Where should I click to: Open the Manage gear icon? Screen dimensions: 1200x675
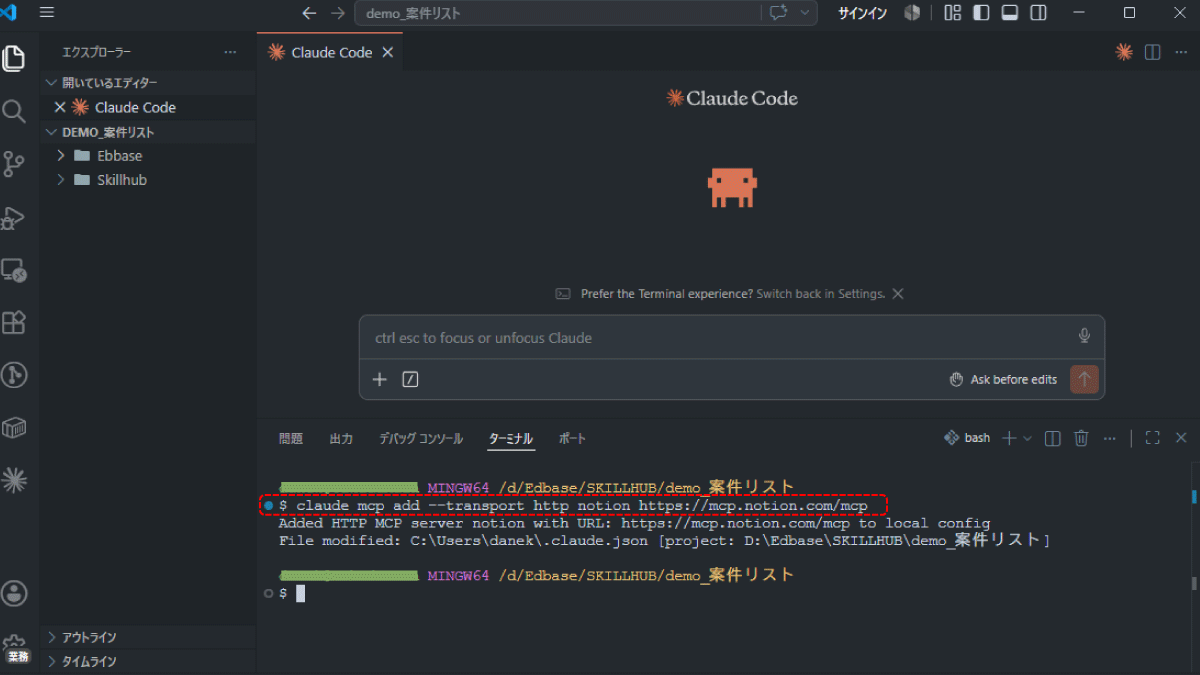(x=14, y=644)
